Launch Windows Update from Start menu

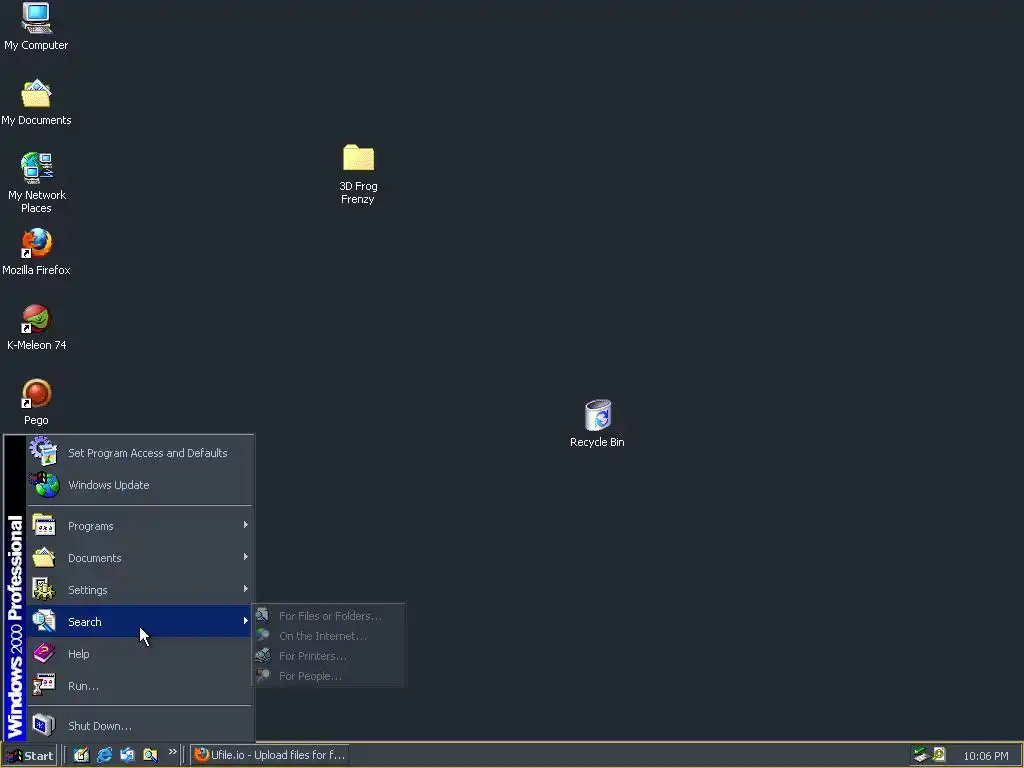click(140, 485)
